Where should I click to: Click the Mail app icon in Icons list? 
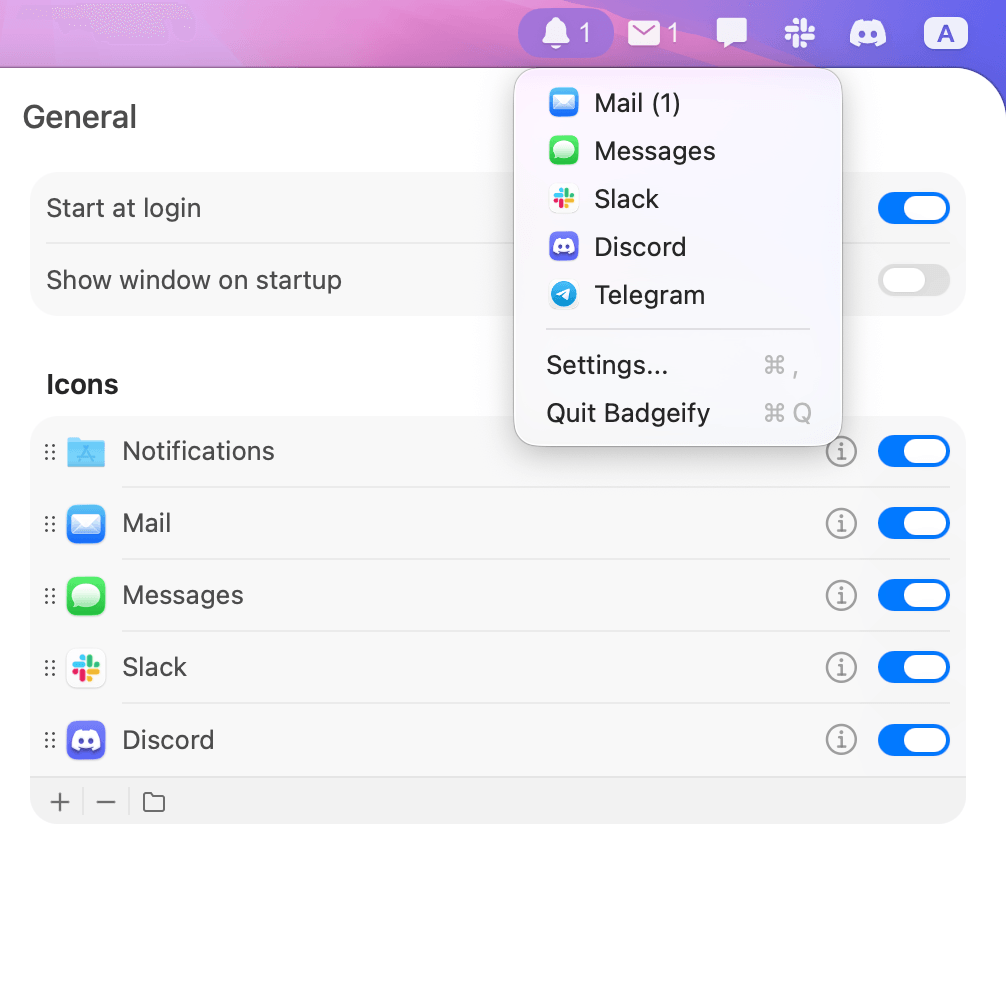click(86, 524)
